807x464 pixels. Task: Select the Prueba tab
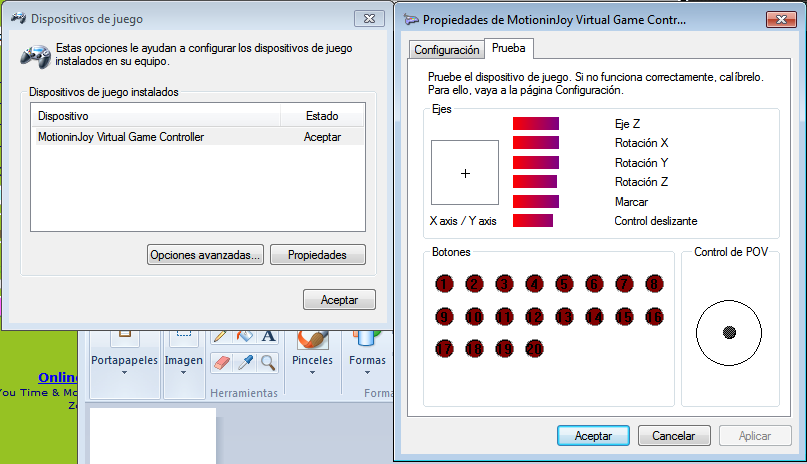click(508, 48)
